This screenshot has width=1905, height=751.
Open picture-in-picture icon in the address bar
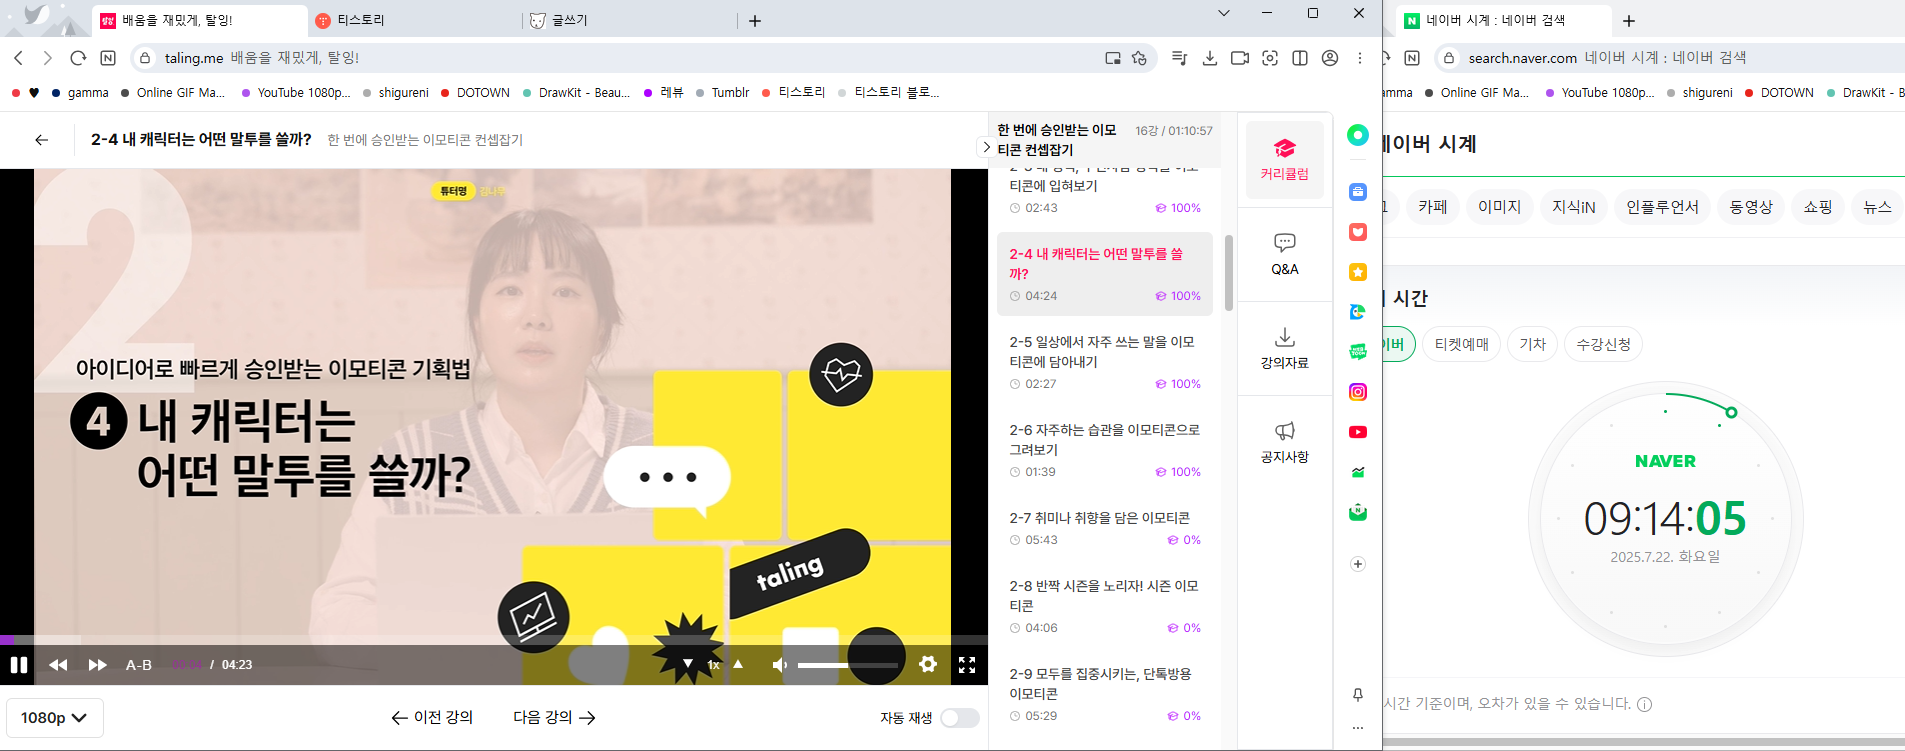click(1113, 58)
